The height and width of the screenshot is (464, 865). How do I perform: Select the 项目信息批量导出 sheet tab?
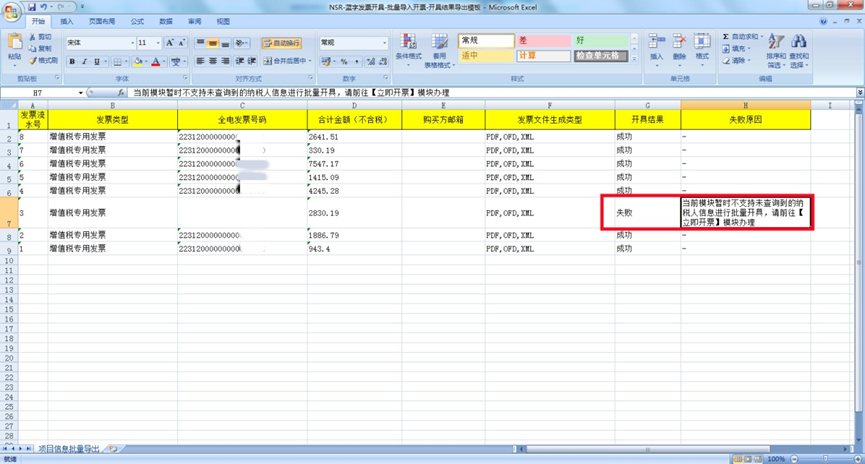(x=68, y=449)
